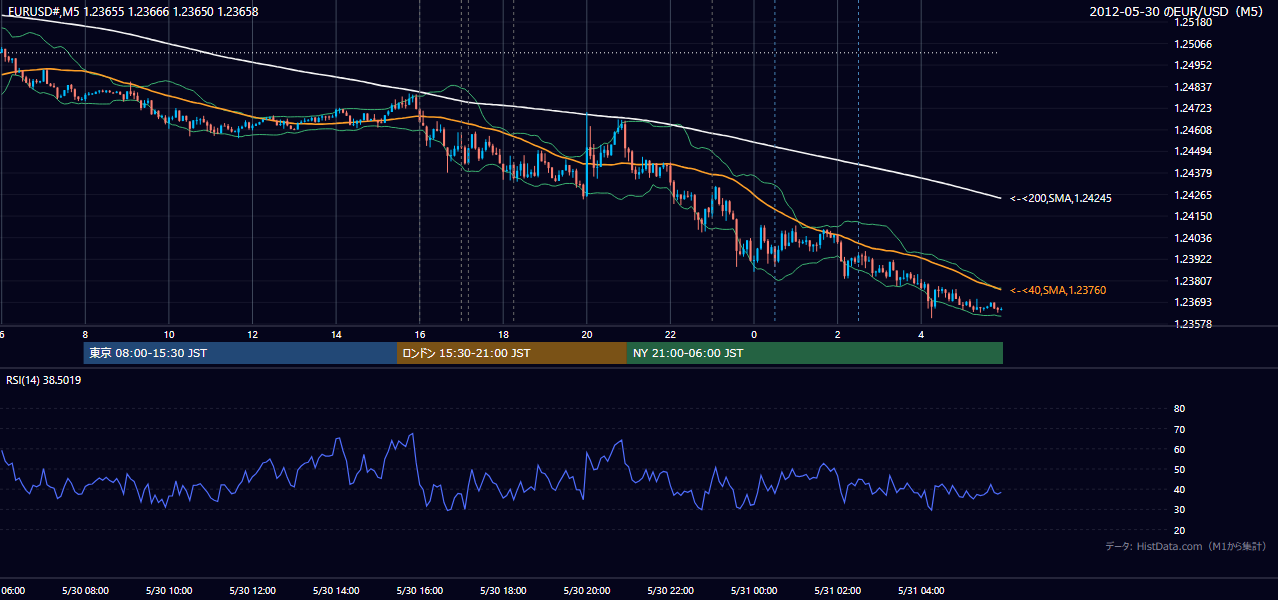
Task: Click the 40 SMA label reading 1.23760
Action: tap(1057, 290)
